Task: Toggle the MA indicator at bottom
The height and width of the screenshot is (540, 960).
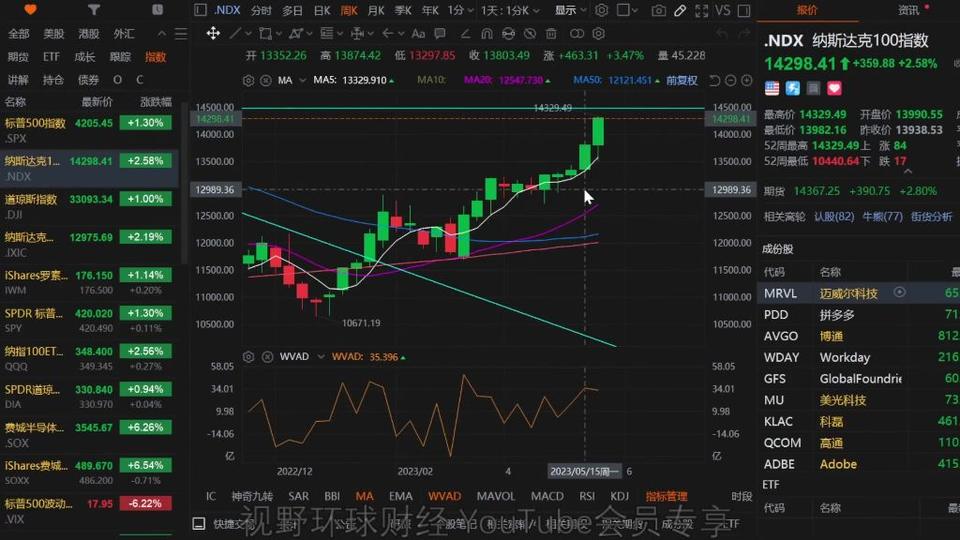Action: click(x=364, y=496)
